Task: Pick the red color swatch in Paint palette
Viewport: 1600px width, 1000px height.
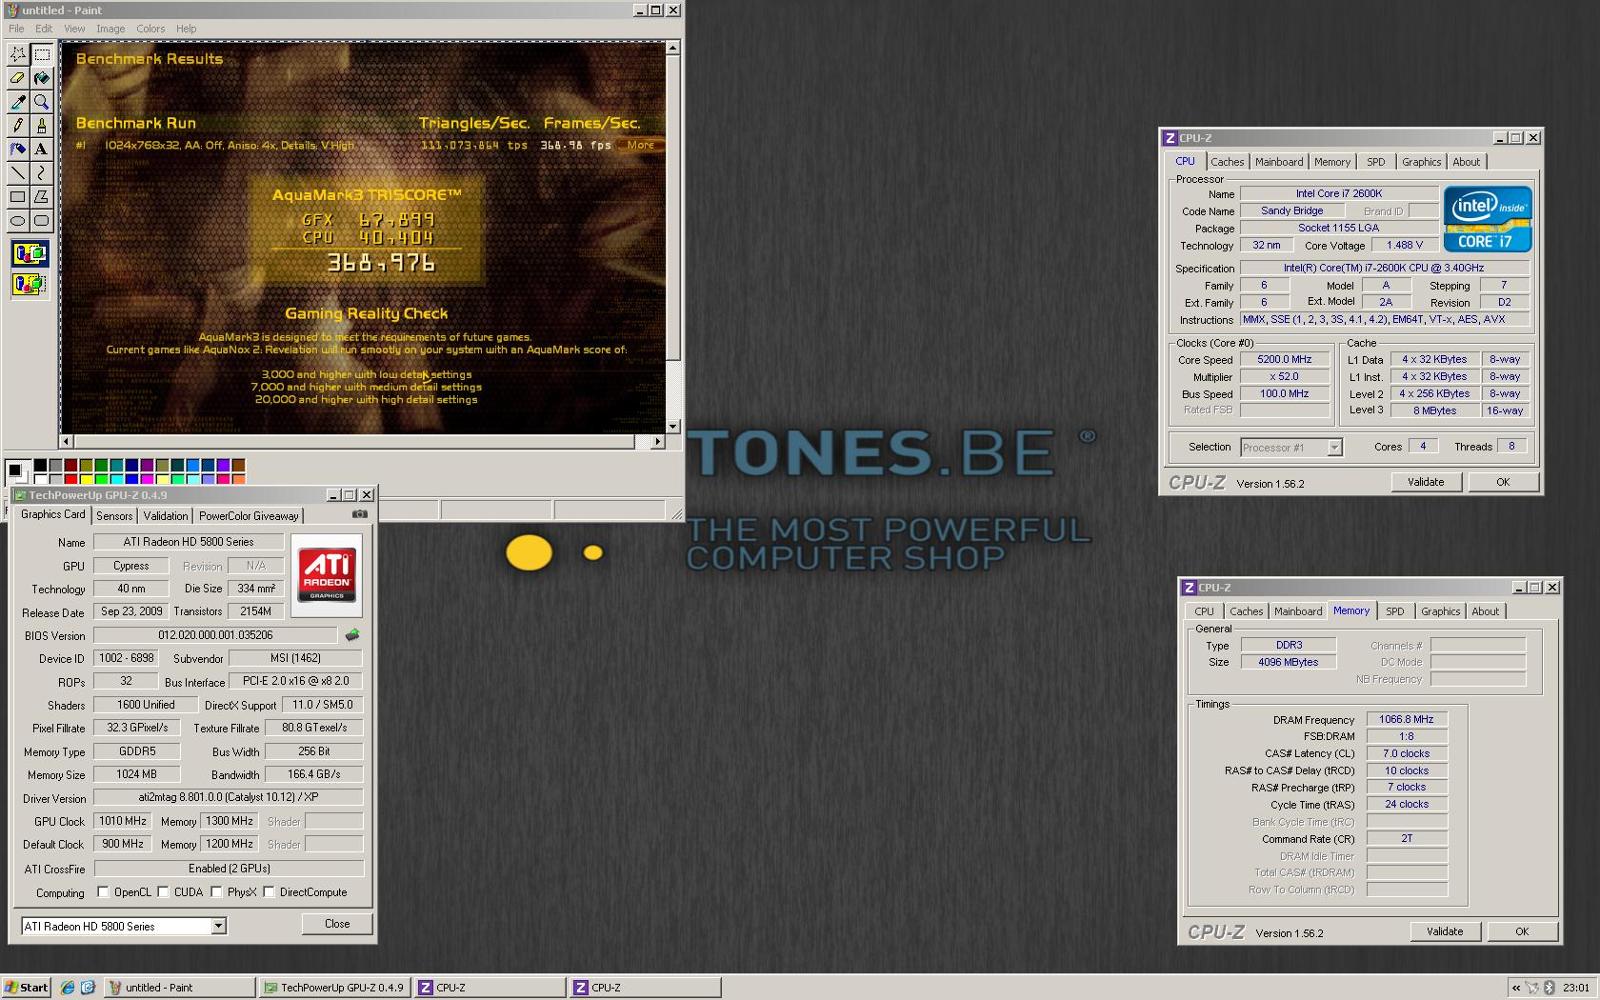Action: pos(71,479)
